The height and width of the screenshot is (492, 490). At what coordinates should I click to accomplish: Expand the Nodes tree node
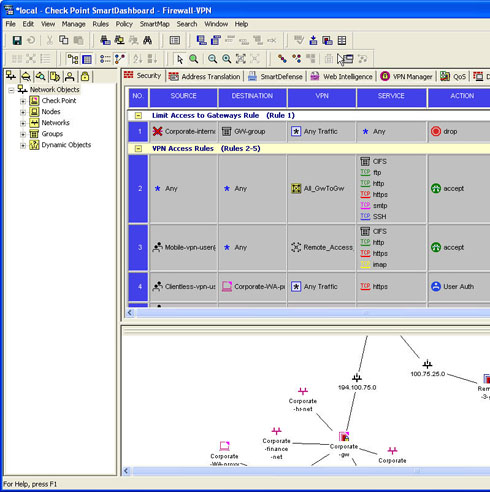[23, 112]
